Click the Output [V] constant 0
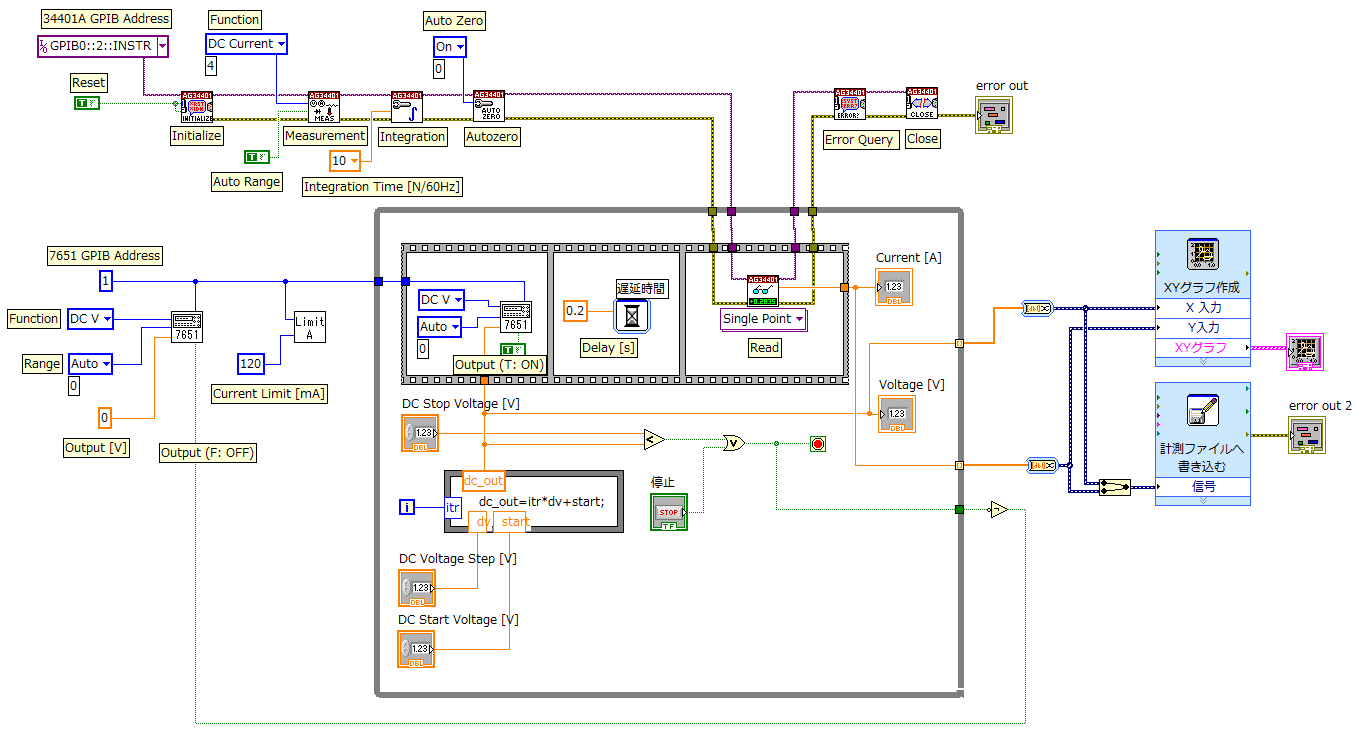 (106, 418)
